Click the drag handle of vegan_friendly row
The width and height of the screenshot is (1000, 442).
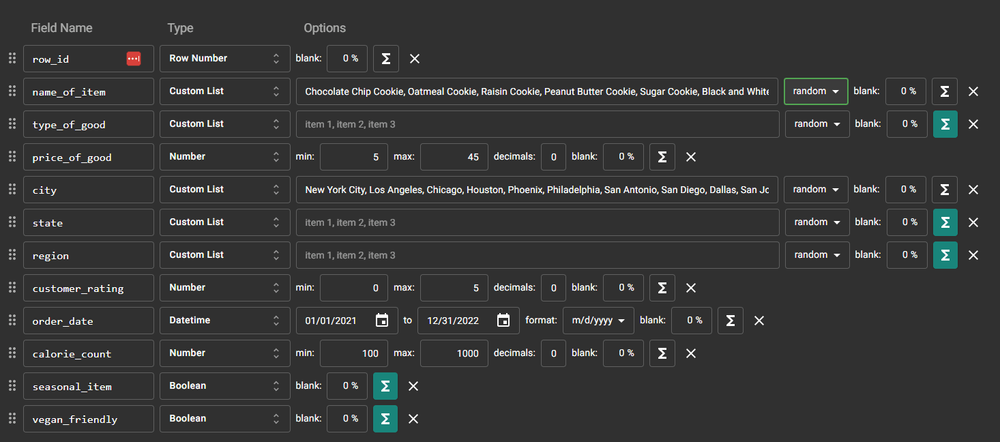(11, 418)
